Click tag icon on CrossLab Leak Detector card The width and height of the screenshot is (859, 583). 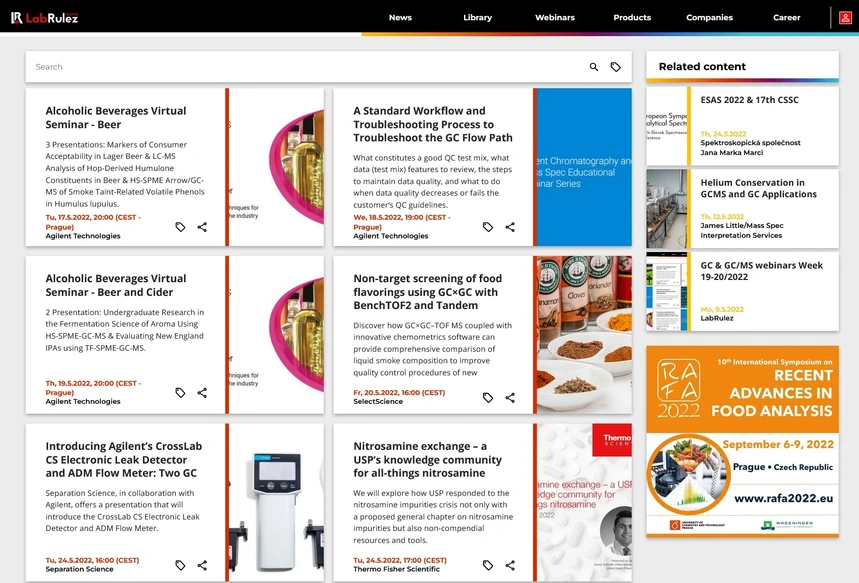point(180,565)
